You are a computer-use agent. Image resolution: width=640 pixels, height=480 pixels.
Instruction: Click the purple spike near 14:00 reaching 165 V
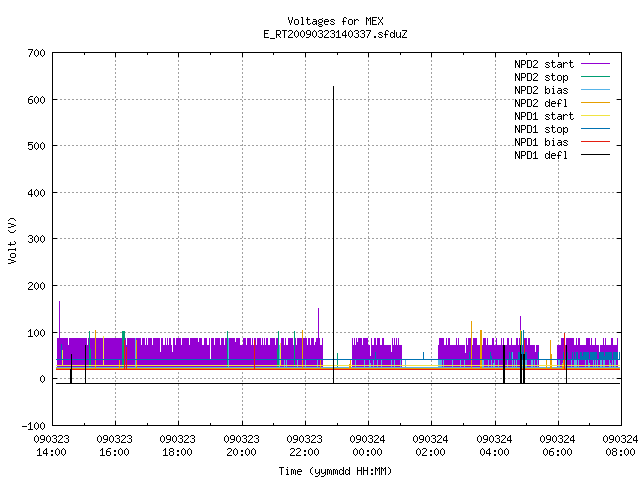coord(60,320)
